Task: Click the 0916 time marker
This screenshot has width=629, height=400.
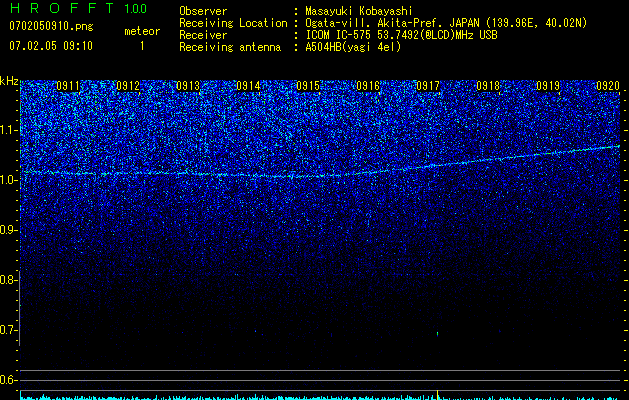Action: click(368, 86)
